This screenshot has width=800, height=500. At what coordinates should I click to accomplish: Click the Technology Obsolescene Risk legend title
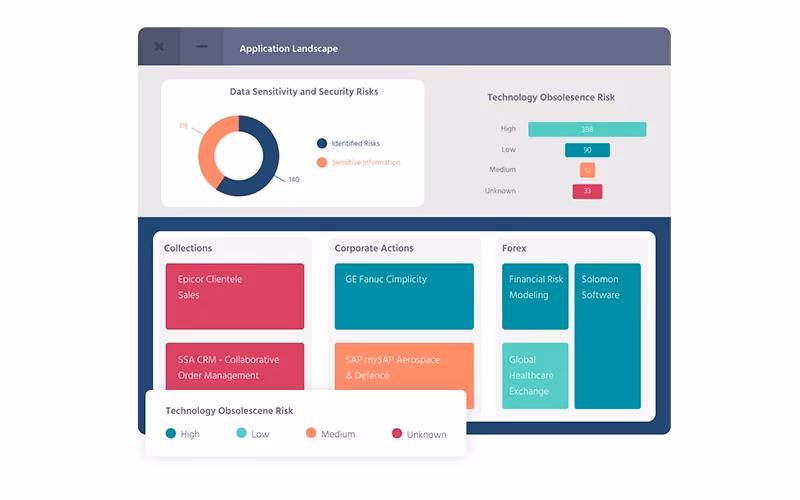tap(229, 411)
